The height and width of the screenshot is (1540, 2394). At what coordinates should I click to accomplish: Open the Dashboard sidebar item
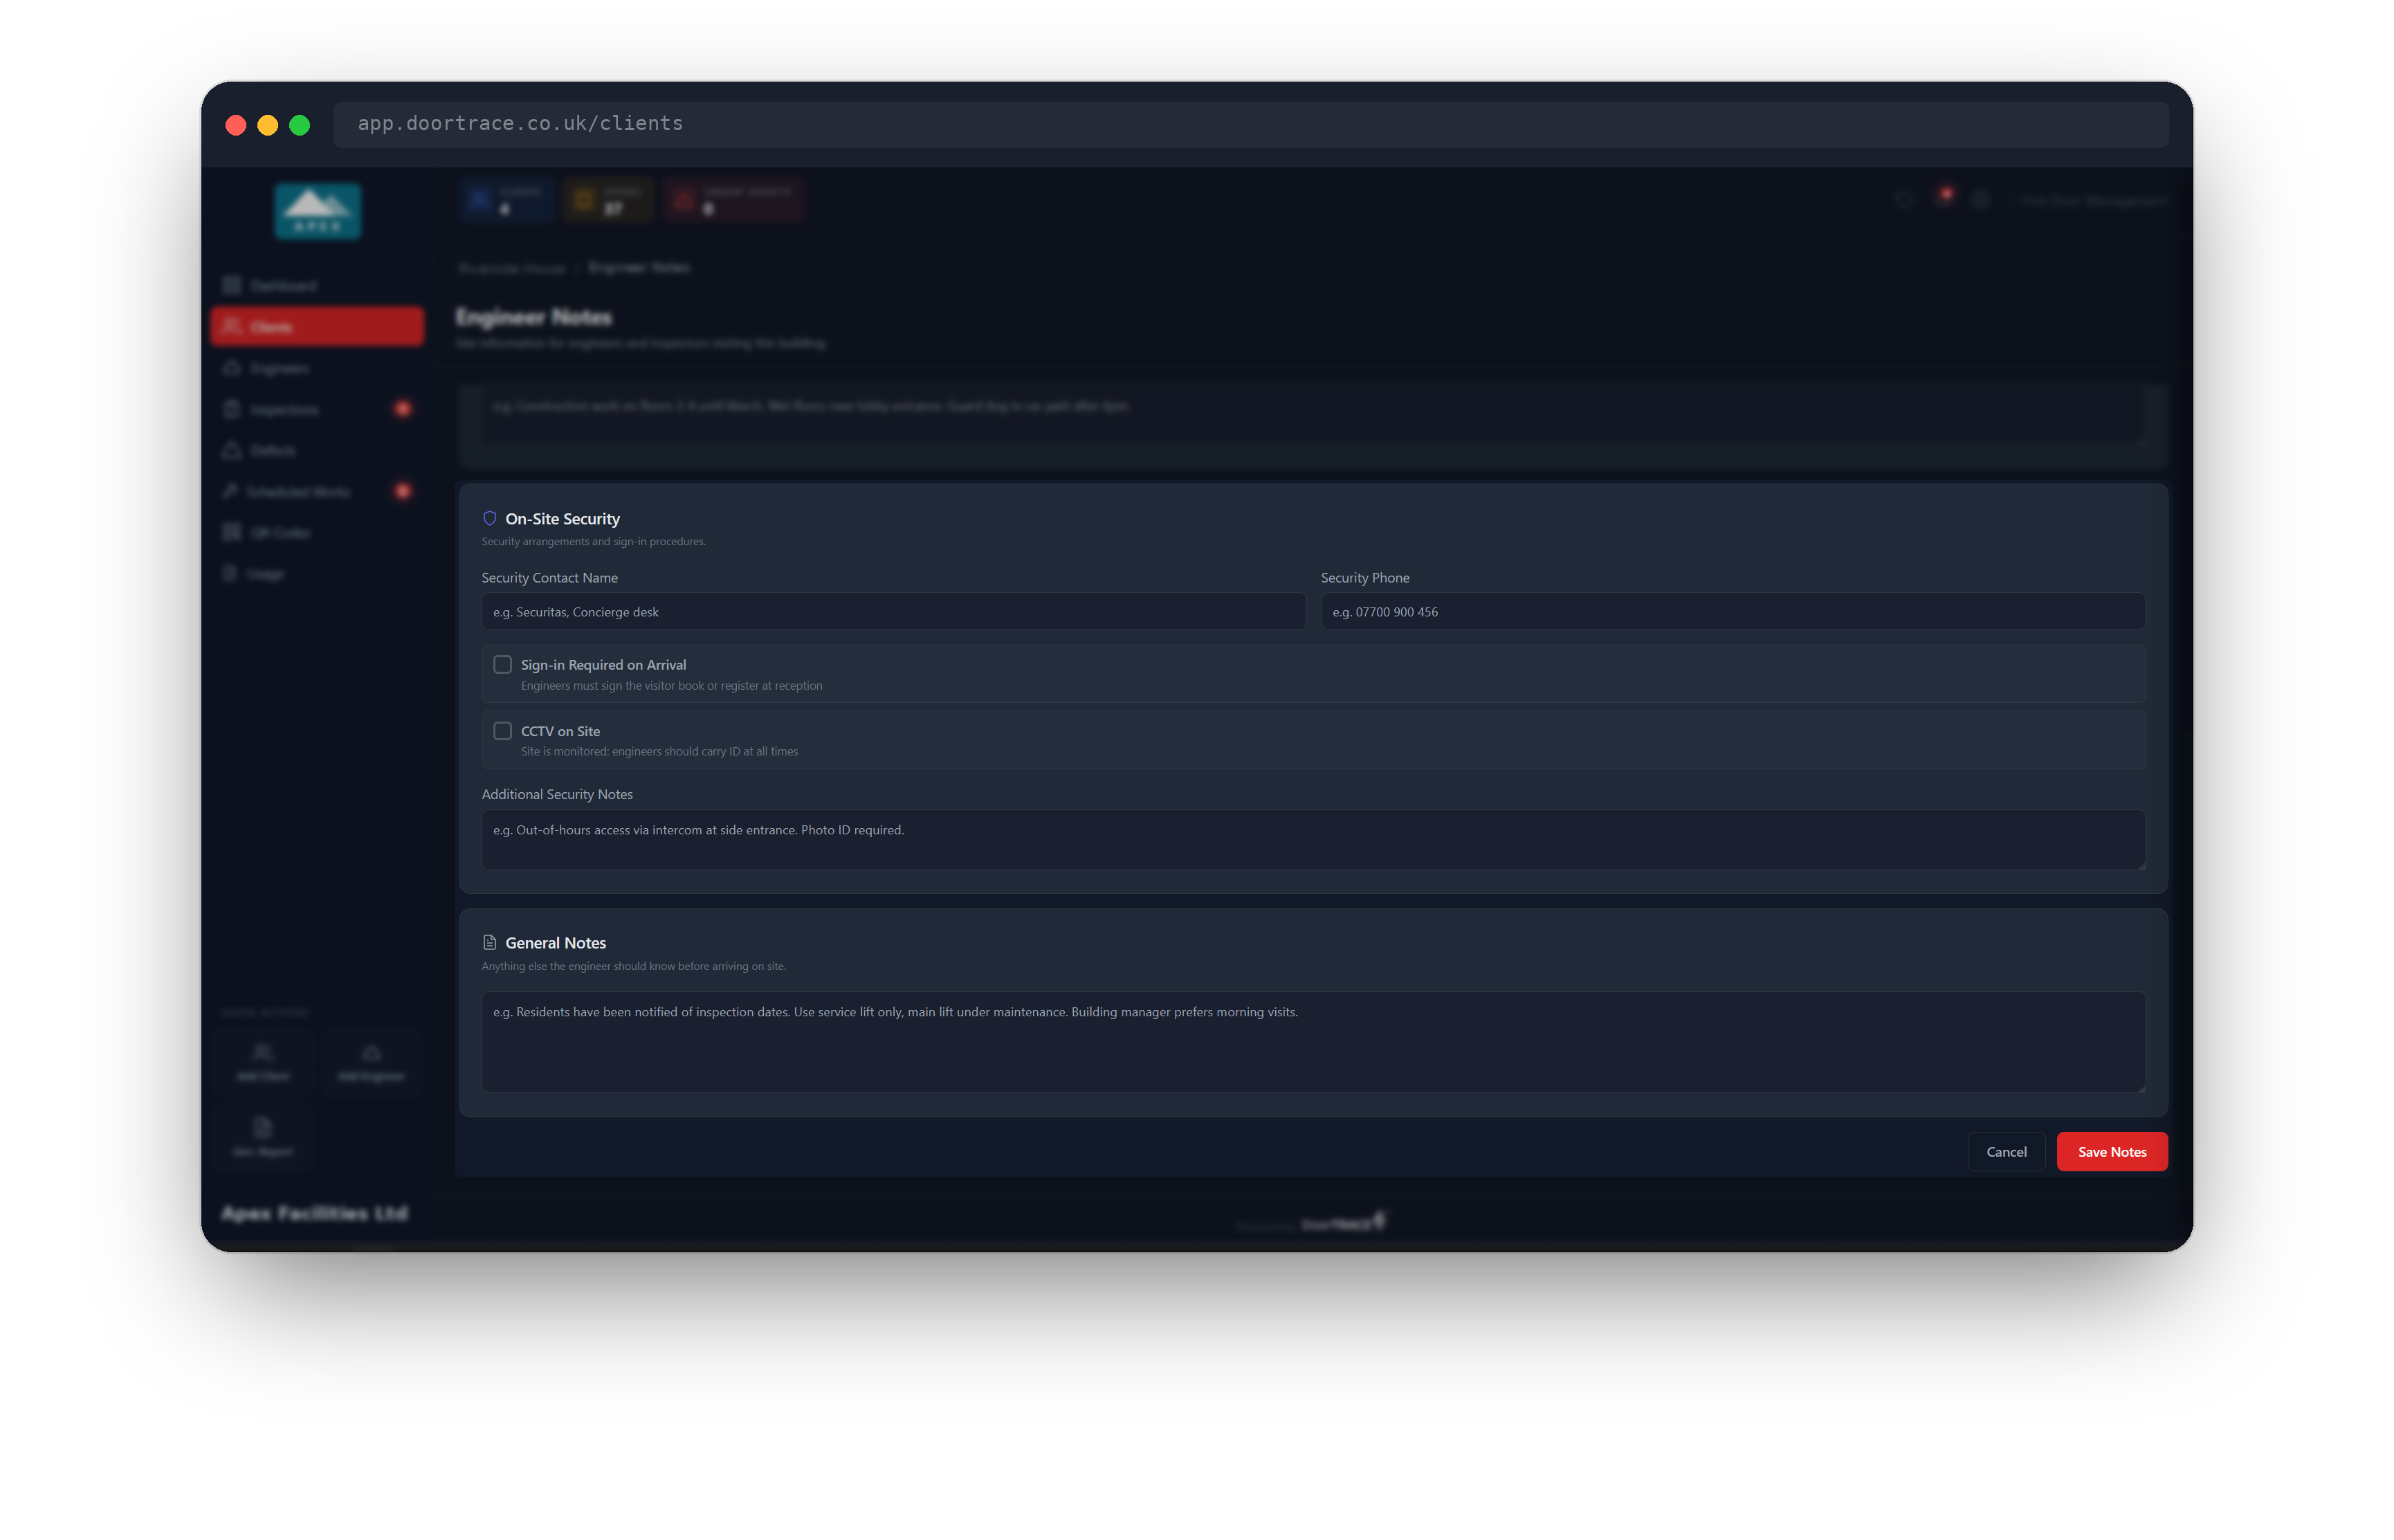[317, 286]
